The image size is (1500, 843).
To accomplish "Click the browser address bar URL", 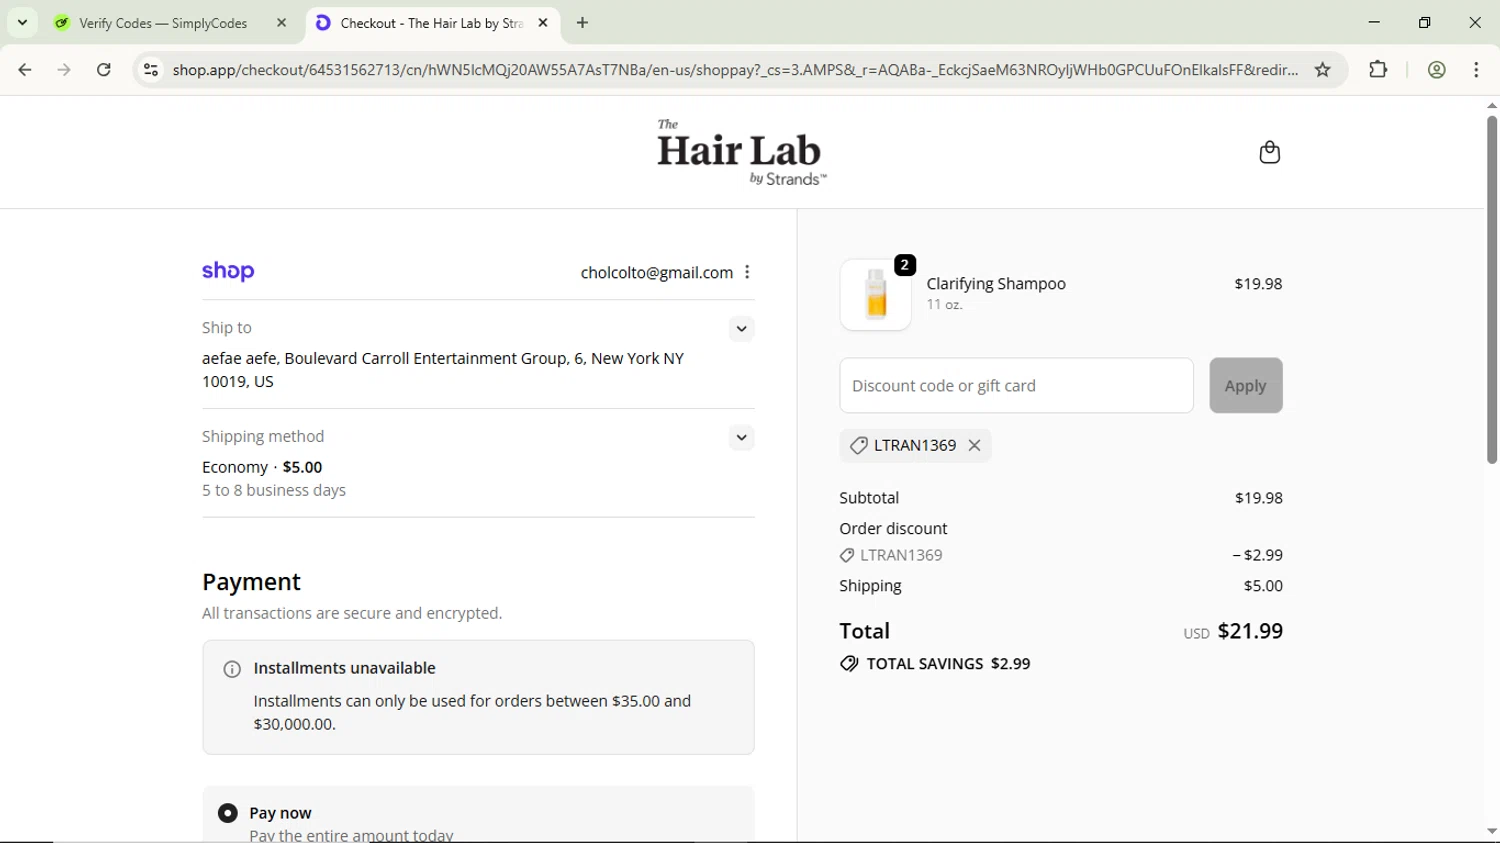I will [735, 70].
